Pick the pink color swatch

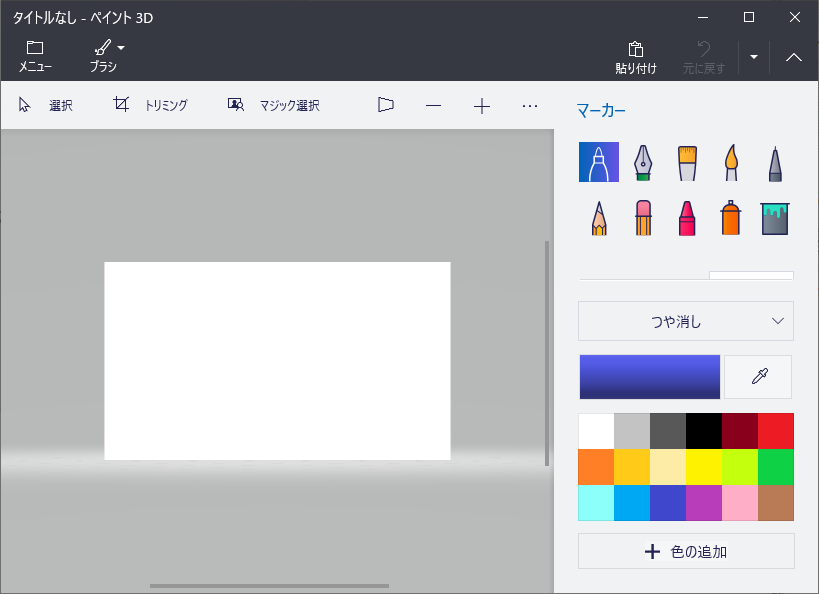[x=740, y=503]
